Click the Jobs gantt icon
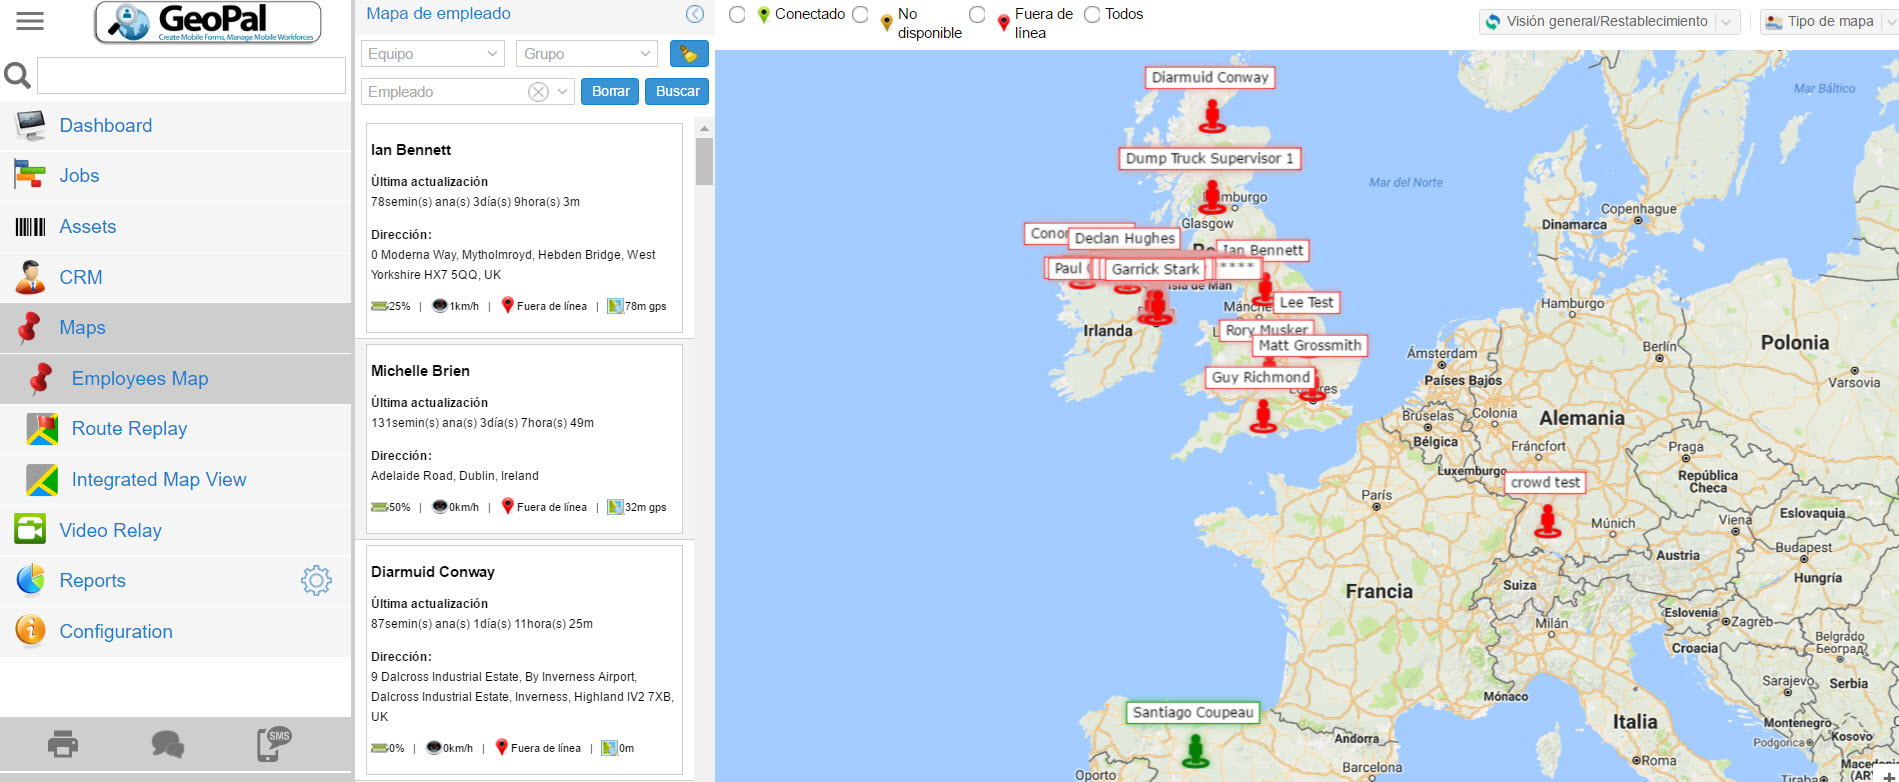1899x782 pixels. 30,175
